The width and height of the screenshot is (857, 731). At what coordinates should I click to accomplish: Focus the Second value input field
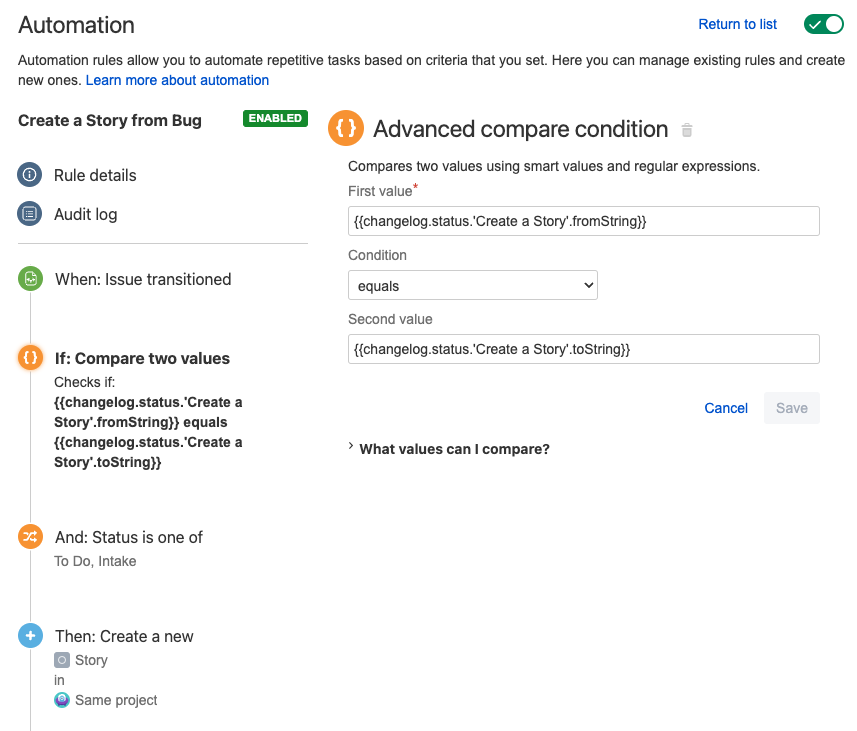tap(584, 349)
